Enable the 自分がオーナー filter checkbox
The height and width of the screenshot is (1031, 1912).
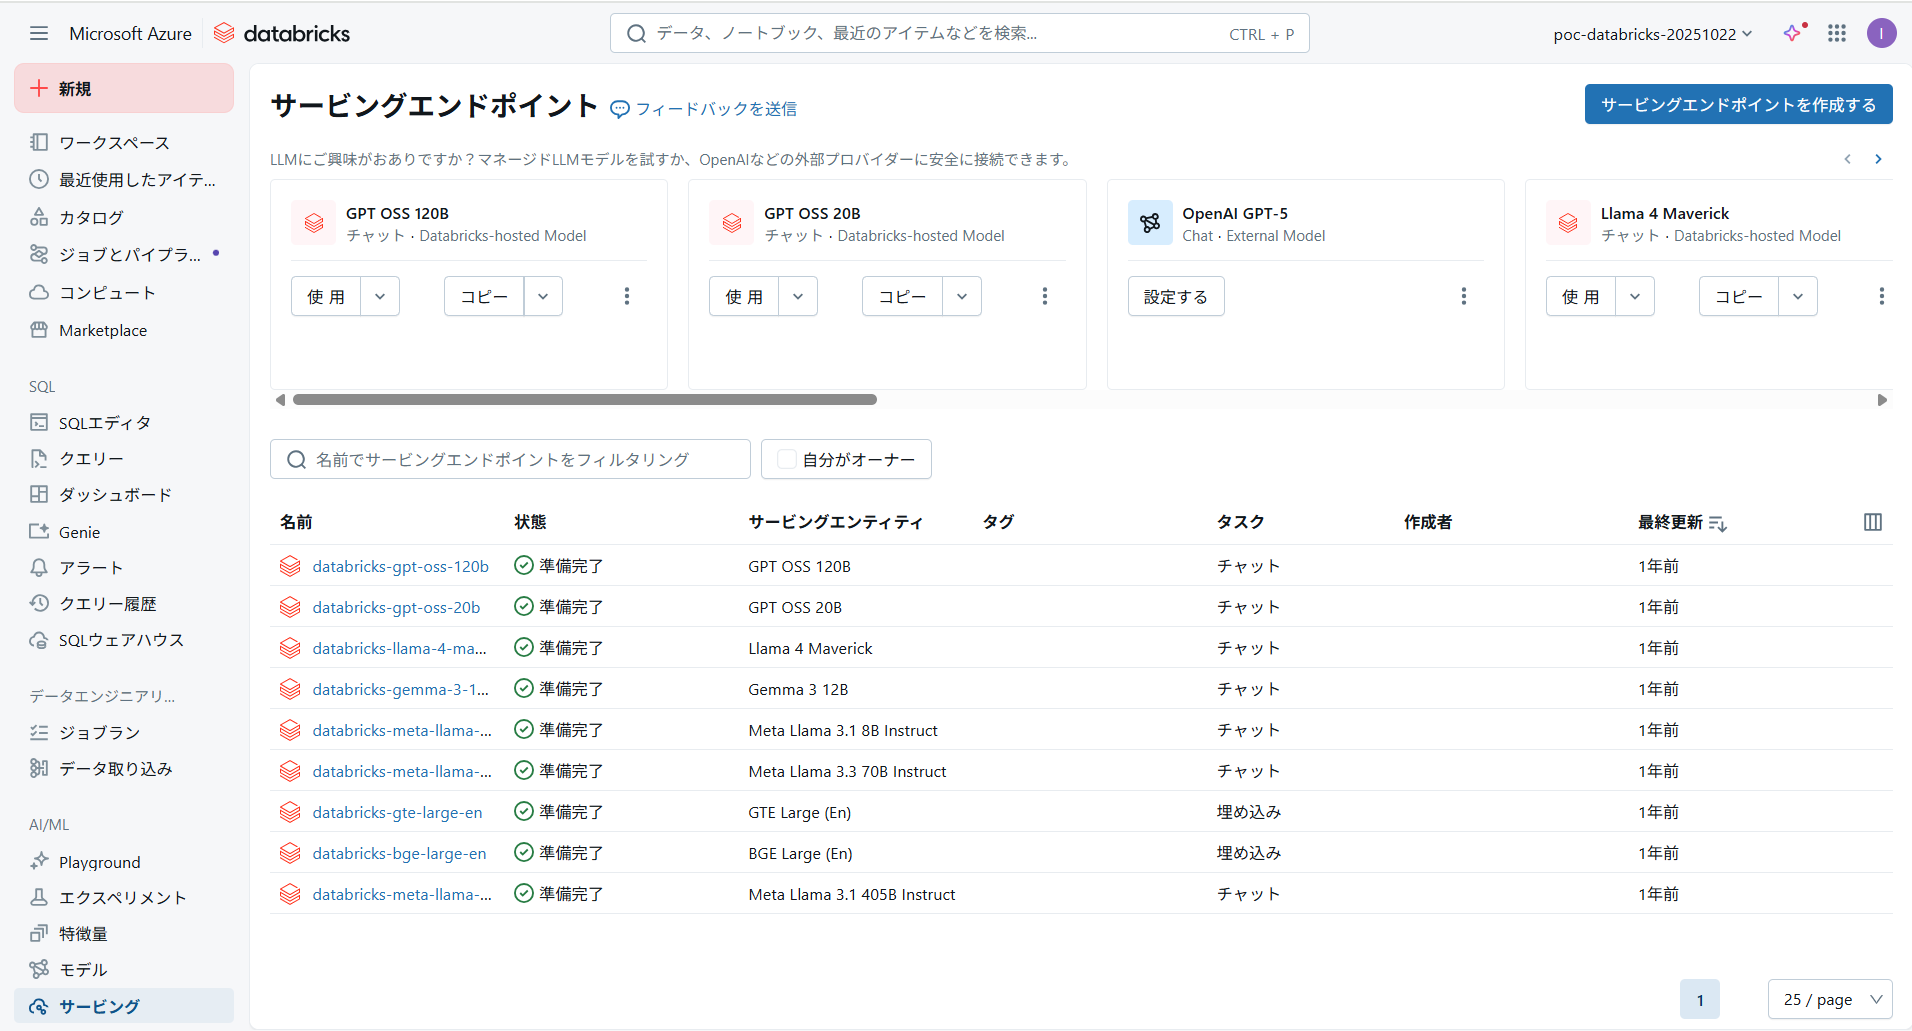tap(786, 459)
